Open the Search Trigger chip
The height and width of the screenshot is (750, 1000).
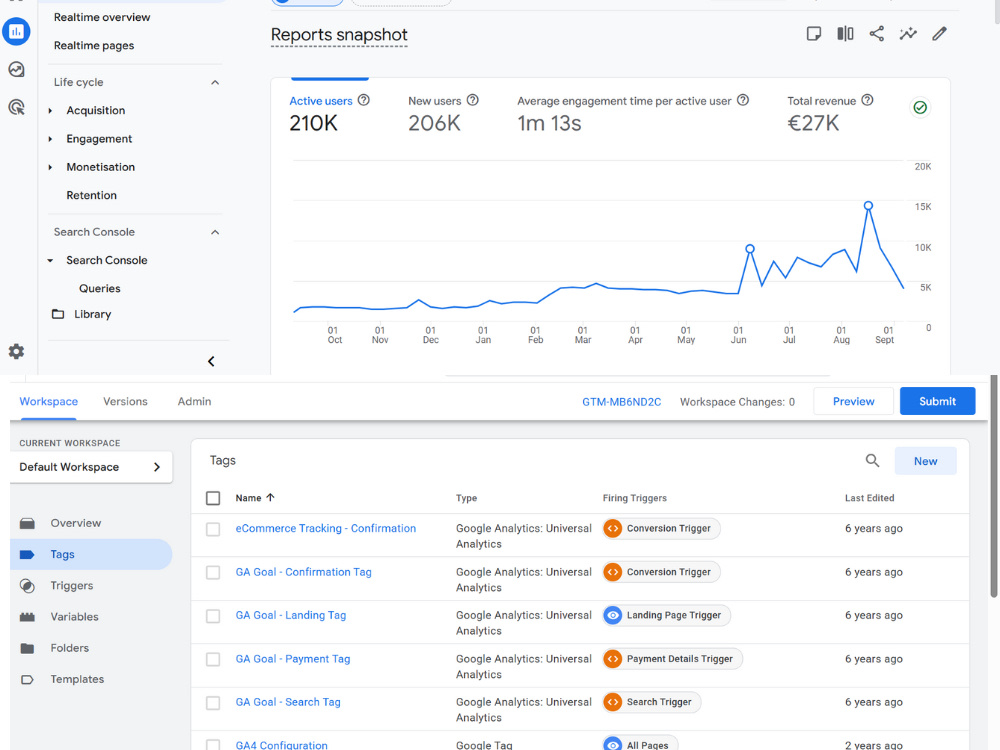click(652, 702)
